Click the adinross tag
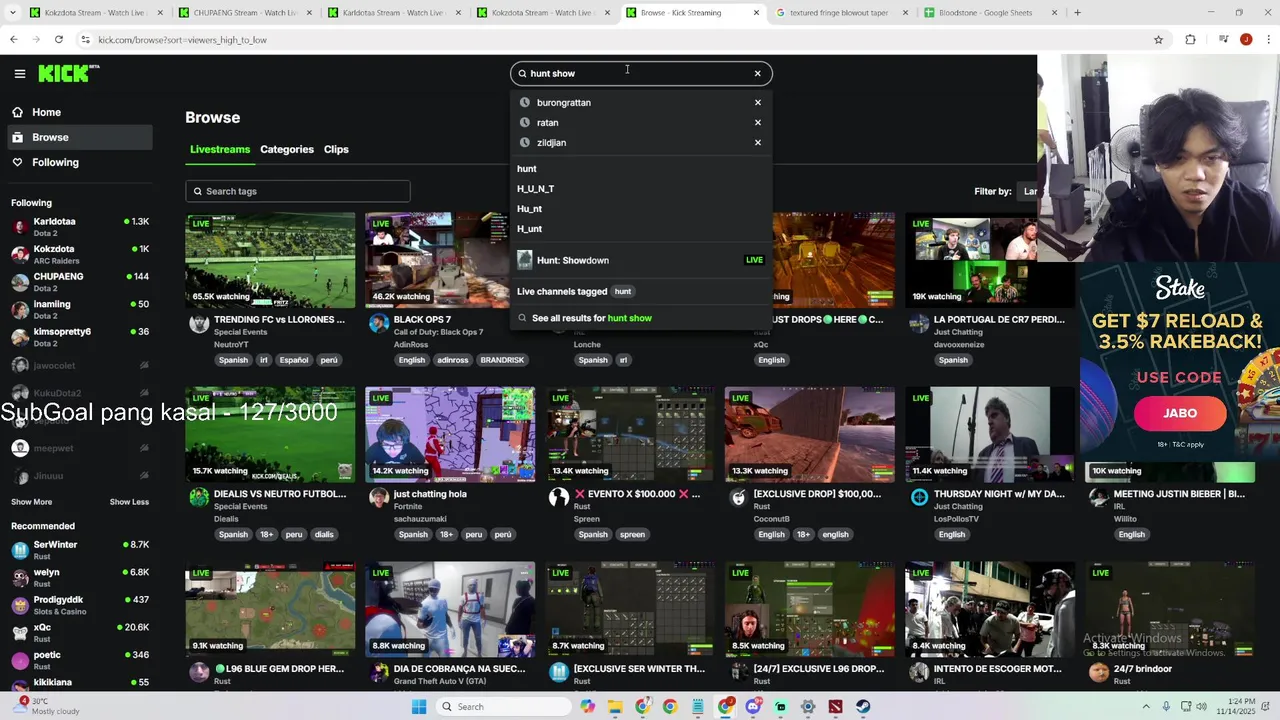Screen dimensions: 1280x720 tap(452, 360)
